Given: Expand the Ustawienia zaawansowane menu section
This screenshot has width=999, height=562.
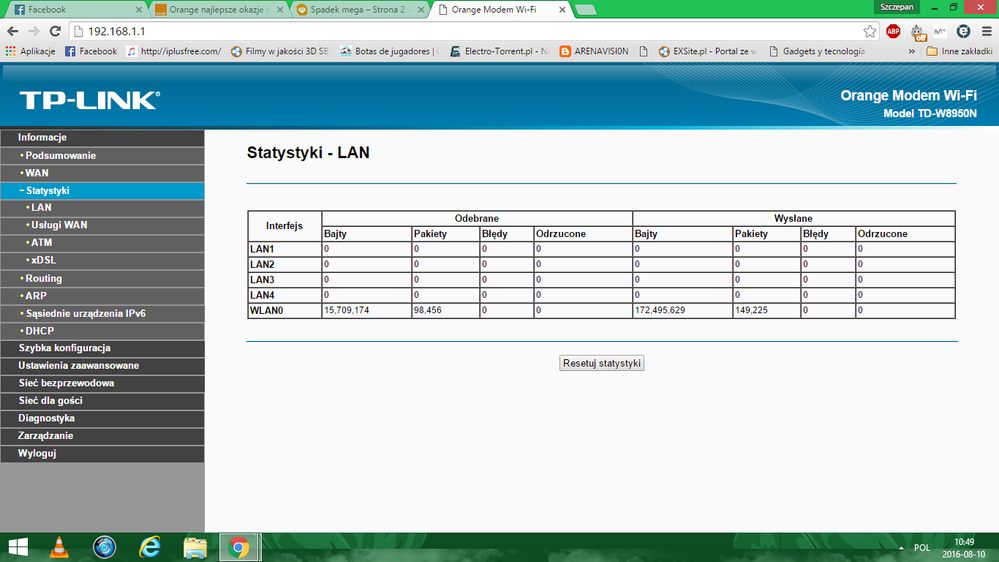Looking at the screenshot, I should coord(78,365).
